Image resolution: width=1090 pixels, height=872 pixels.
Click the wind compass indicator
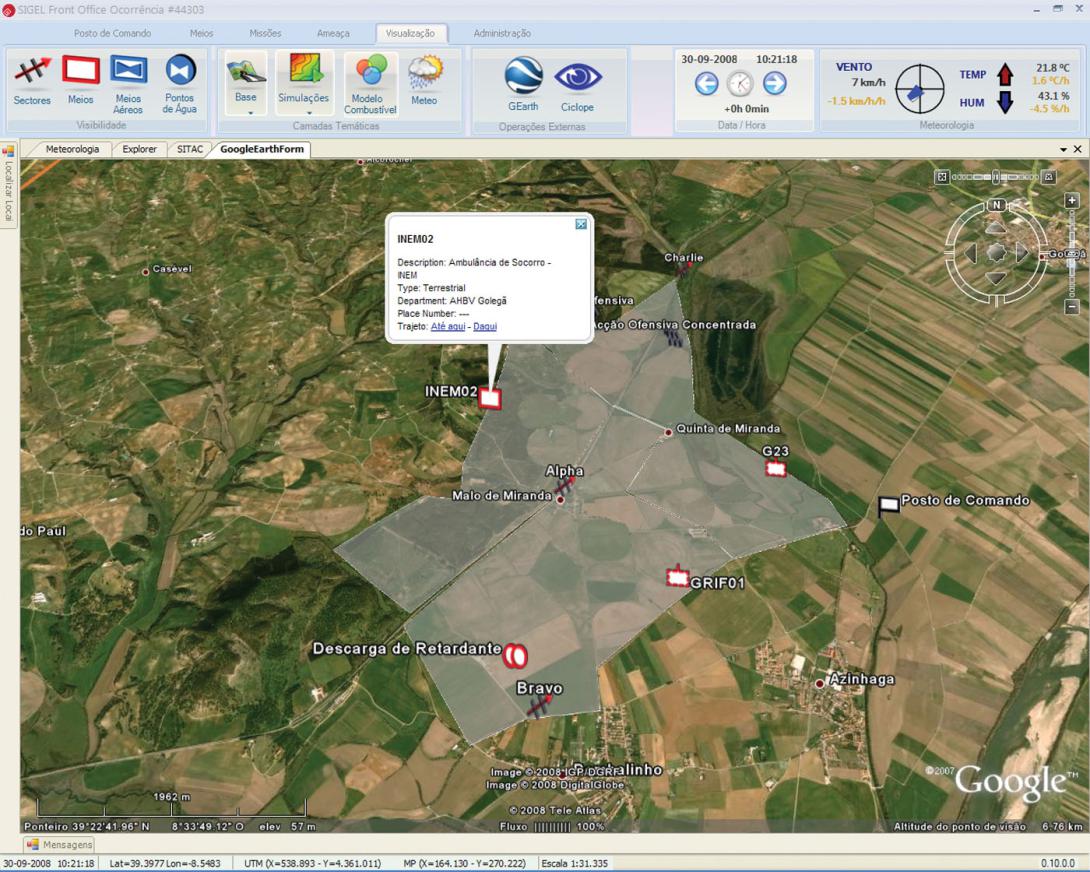919,89
